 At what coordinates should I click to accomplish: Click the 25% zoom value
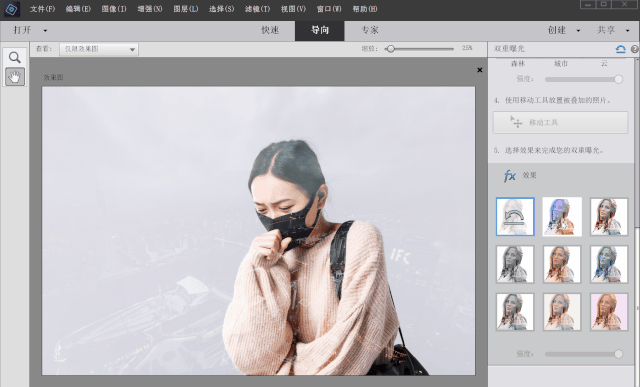click(x=467, y=48)
